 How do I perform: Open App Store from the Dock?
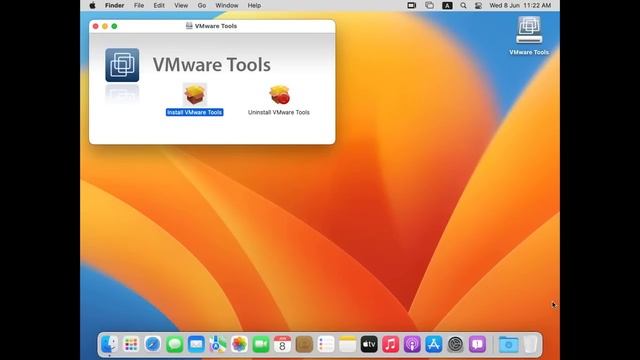(434, 344)
